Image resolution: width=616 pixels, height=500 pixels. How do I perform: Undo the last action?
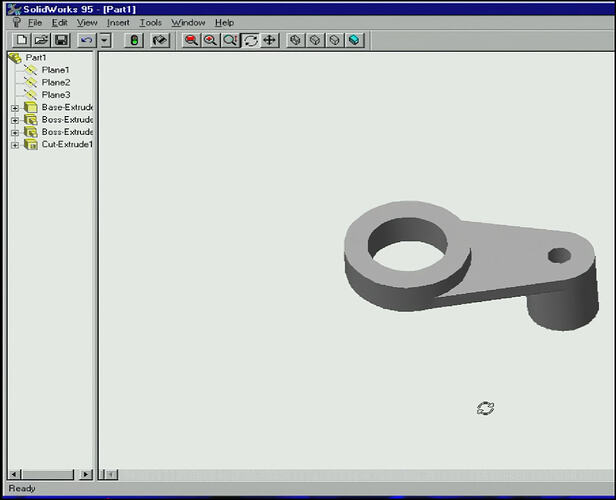(x=87, y=40)
